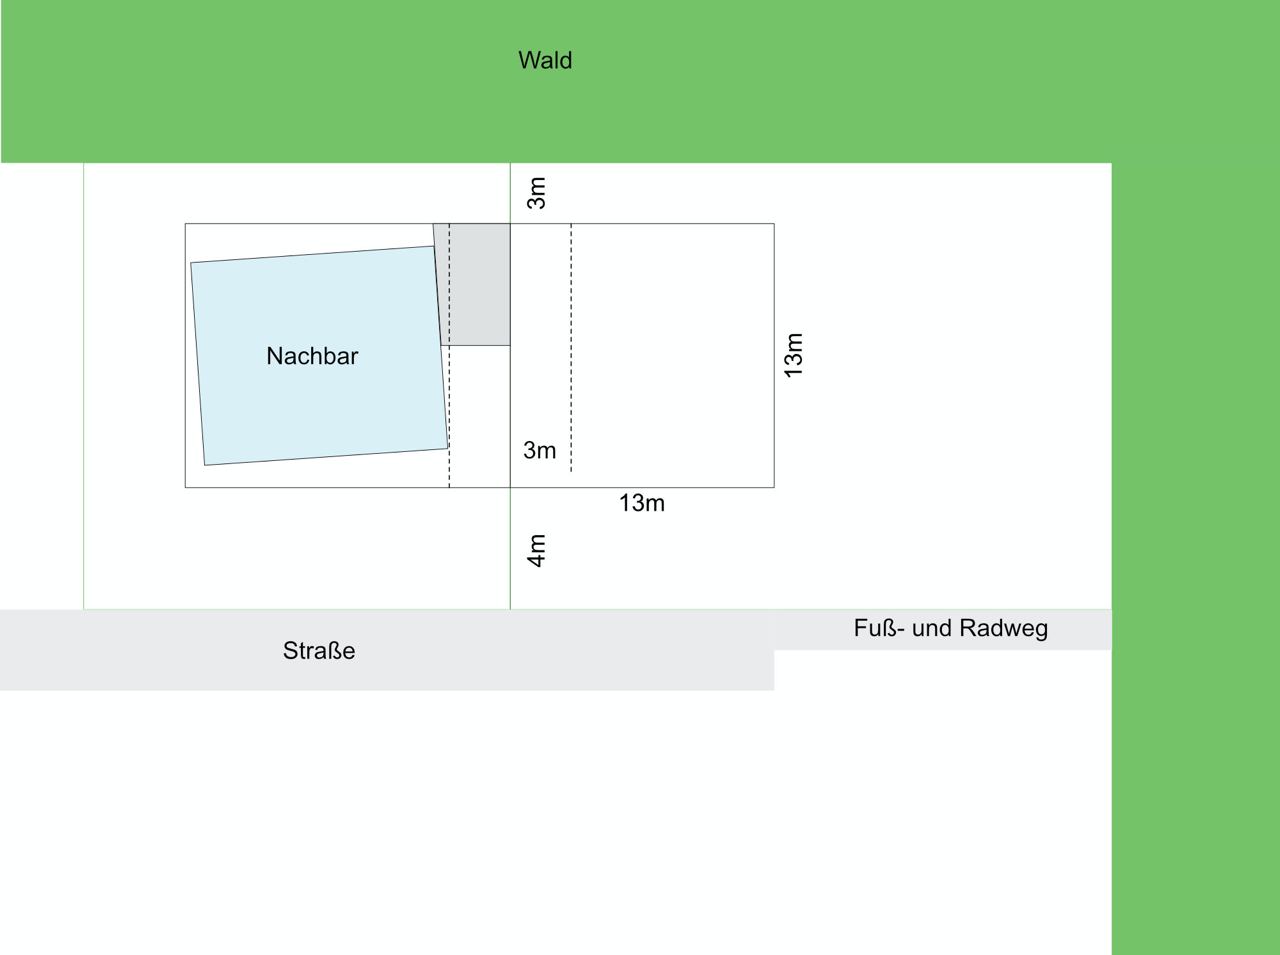Click the Straße text label
This screenshot has width=1280, height=955.
pyautogui.click(x=319, y=651)
